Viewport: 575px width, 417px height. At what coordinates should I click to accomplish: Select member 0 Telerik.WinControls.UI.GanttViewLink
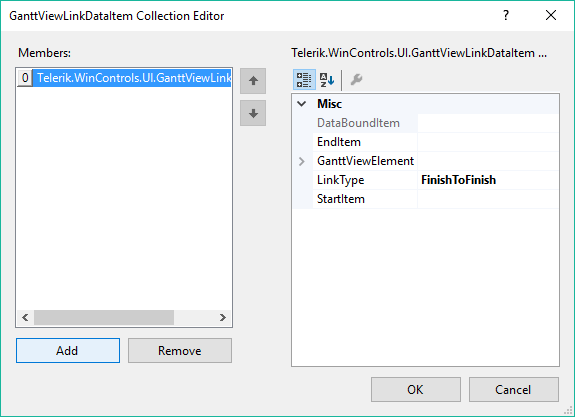coord(124,78)
